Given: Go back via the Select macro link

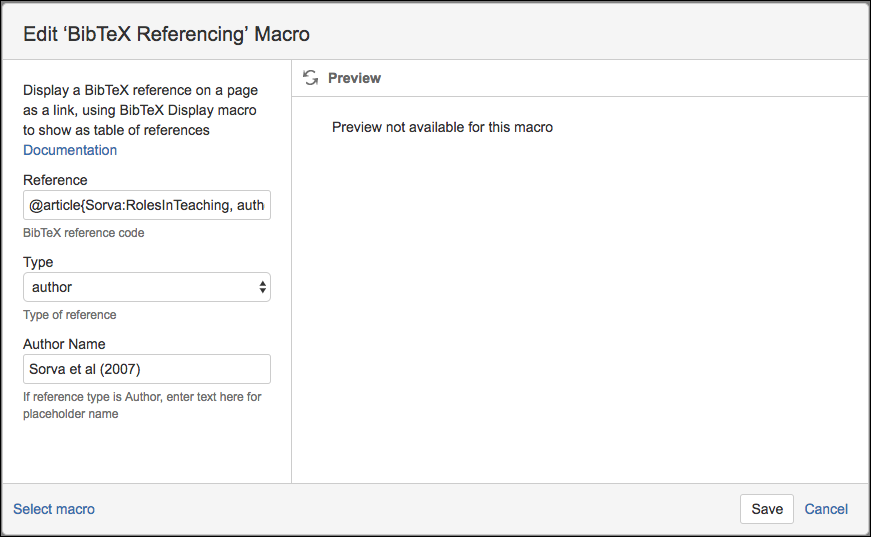Looking at the screenshot, I should [54, 509].
